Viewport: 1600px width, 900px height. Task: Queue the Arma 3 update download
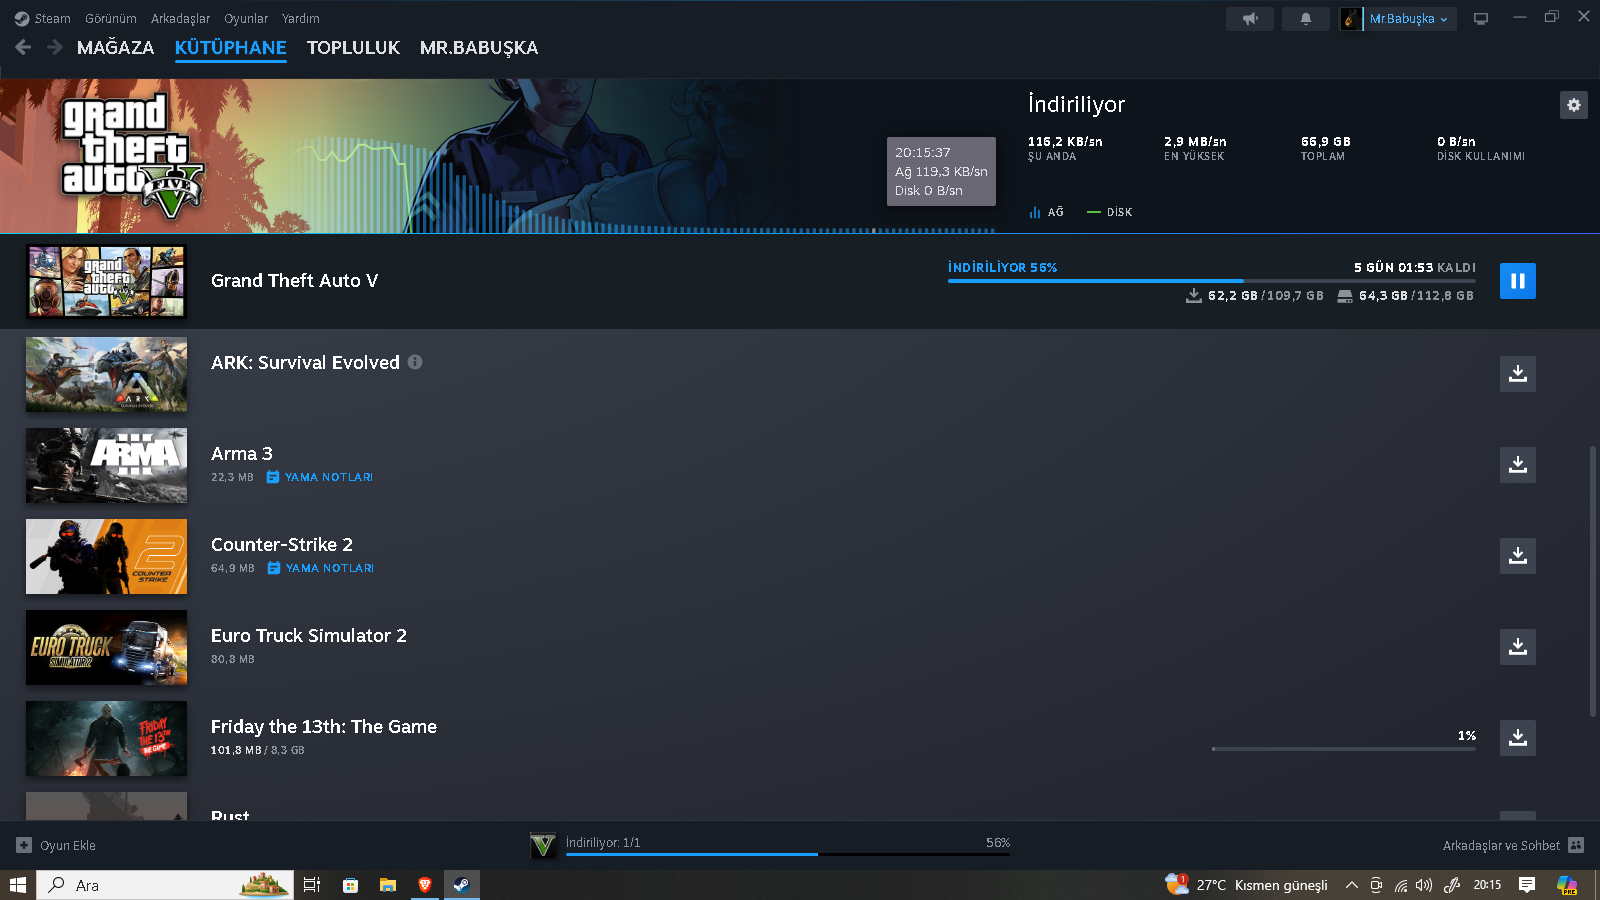[1517, 464]
